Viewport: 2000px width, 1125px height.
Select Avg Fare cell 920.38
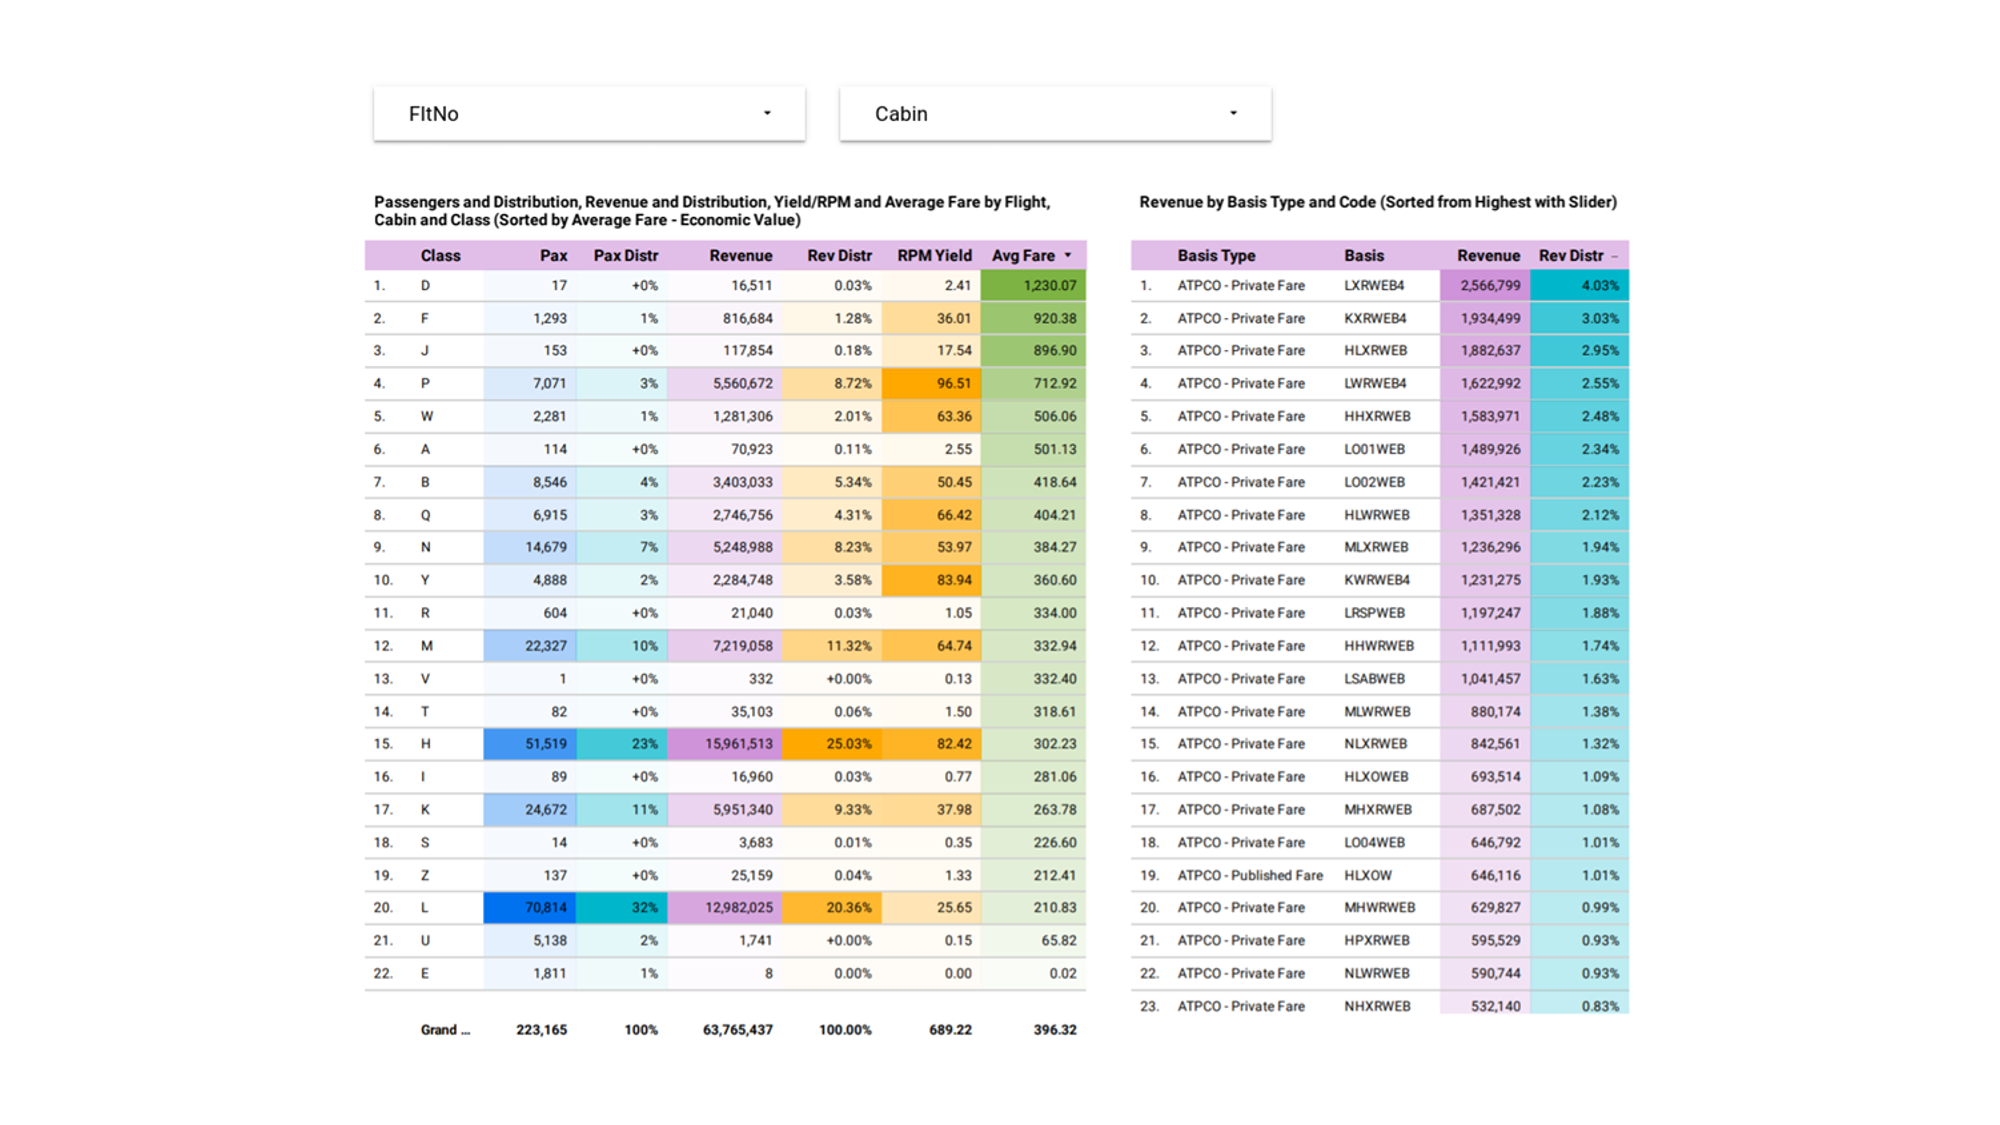(1055, 319)
